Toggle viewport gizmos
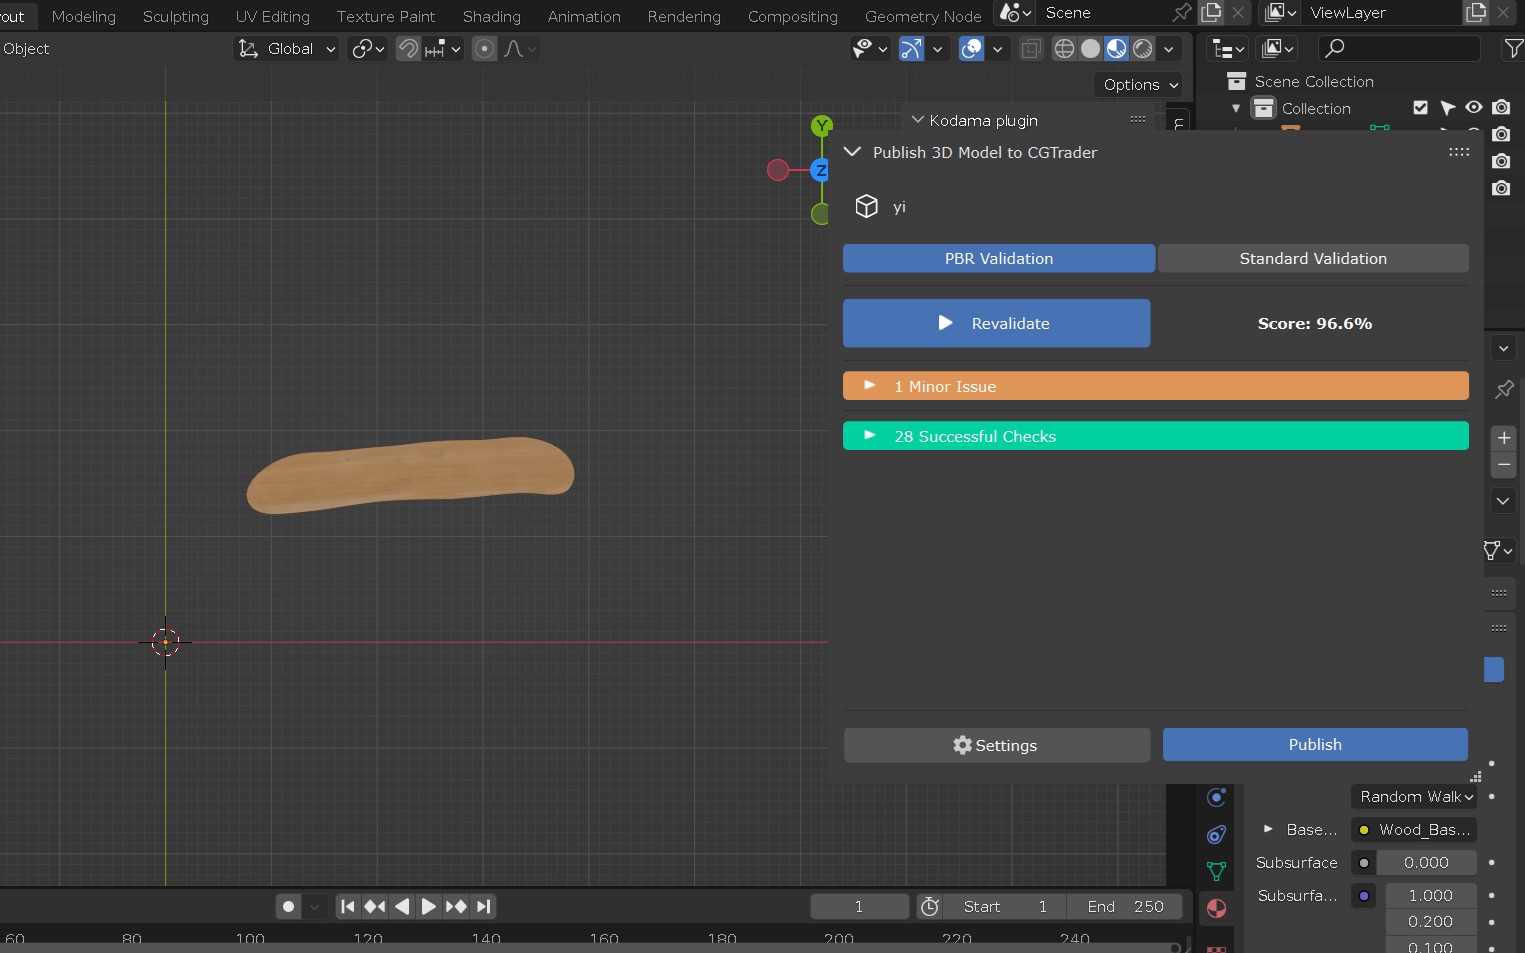The width and height of the screenshot is (1525, 953). click(x=911, y=49)
